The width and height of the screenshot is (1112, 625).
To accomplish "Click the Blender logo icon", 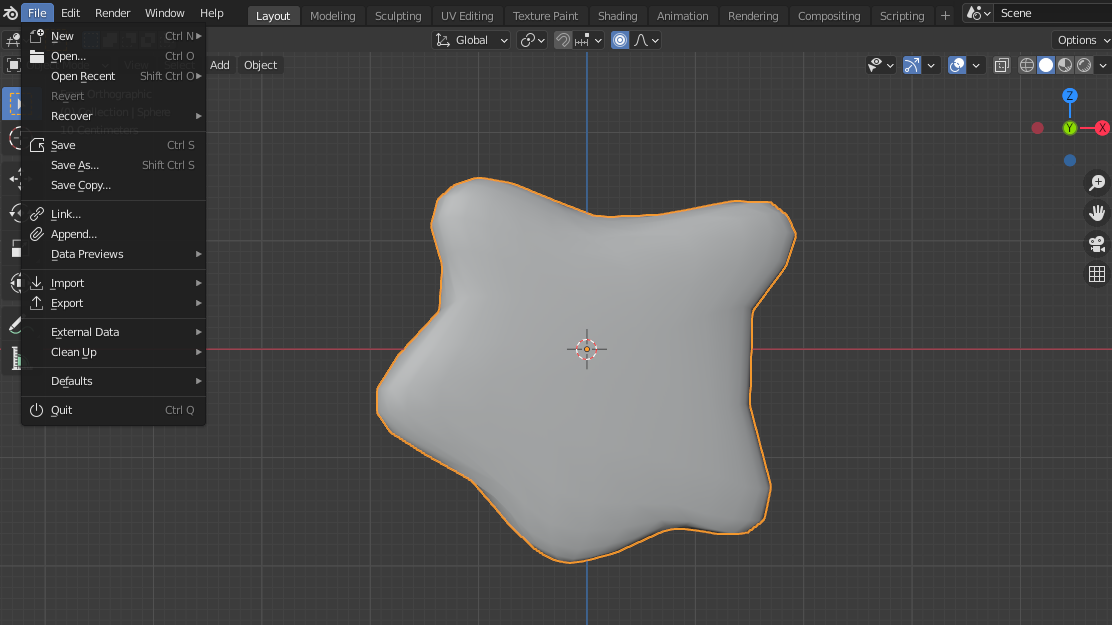I will click(10, 13).
